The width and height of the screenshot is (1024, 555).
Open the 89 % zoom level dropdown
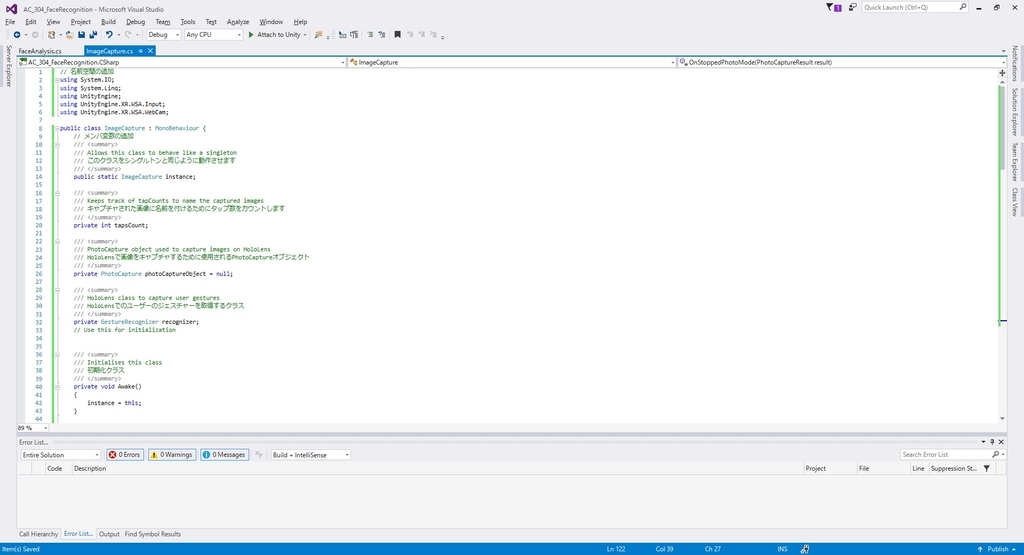click(x=33, y=428)
